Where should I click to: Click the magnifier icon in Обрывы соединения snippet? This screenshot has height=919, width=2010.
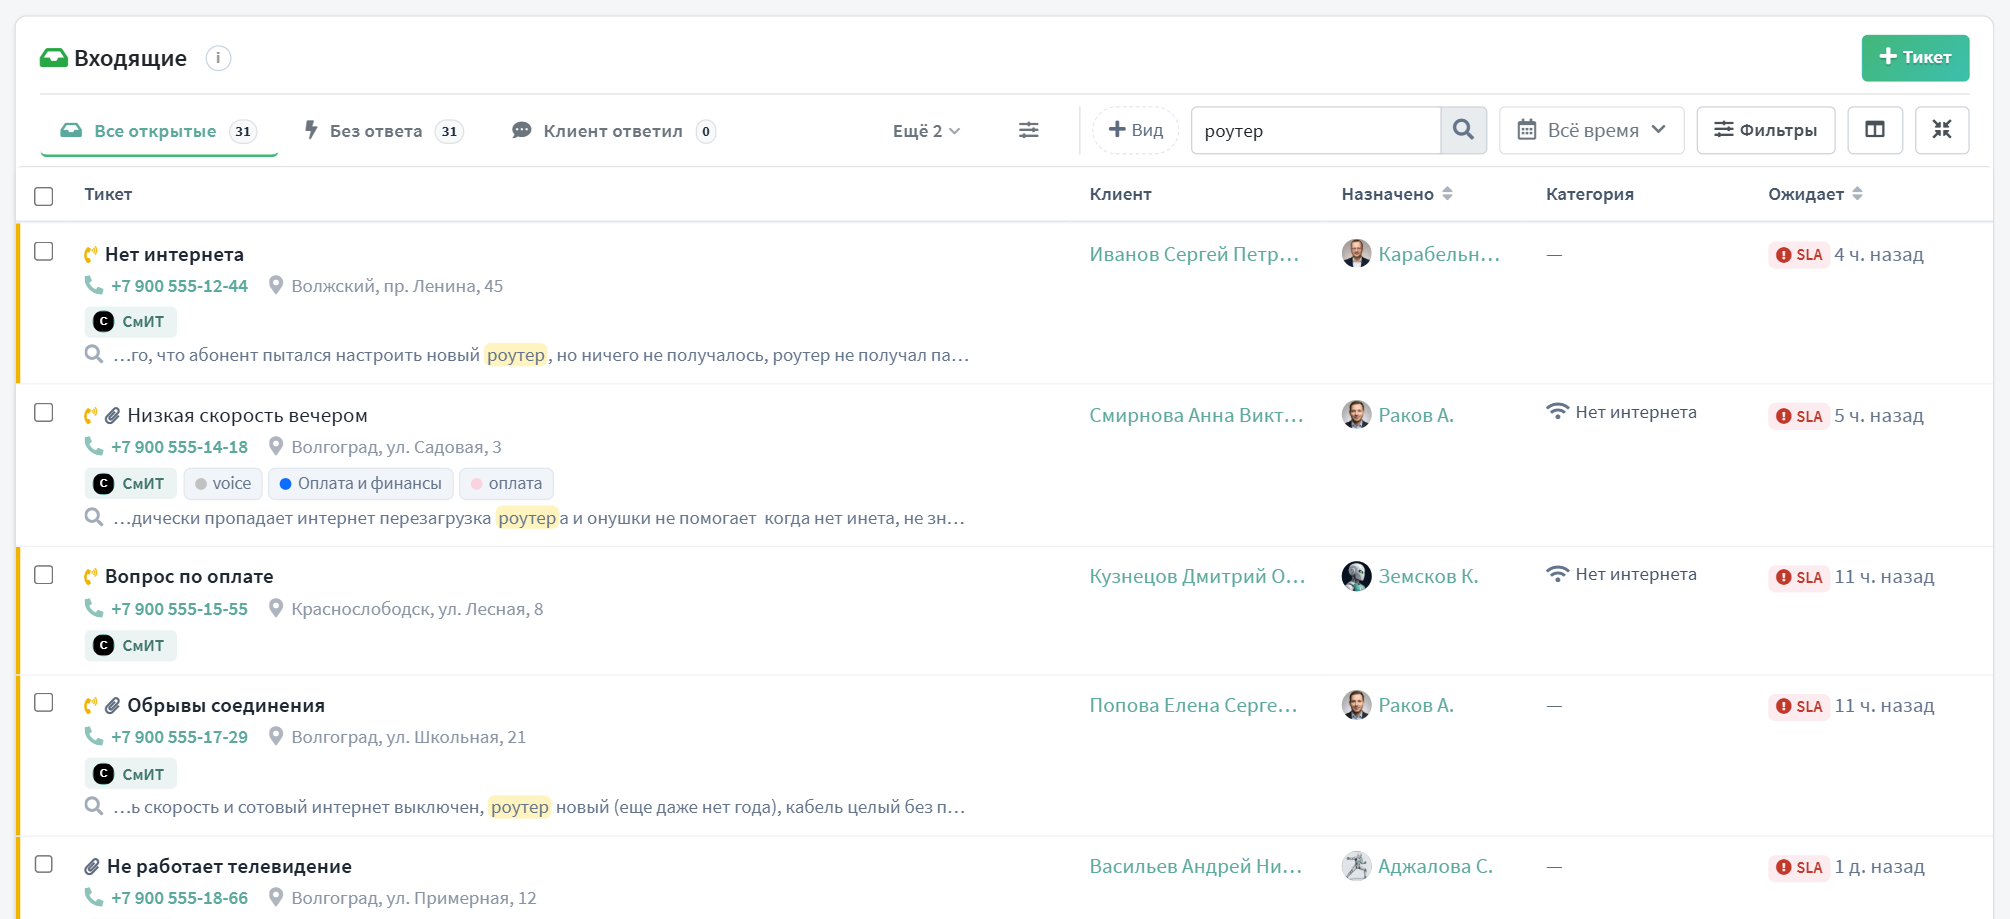[x=94, y=806]
